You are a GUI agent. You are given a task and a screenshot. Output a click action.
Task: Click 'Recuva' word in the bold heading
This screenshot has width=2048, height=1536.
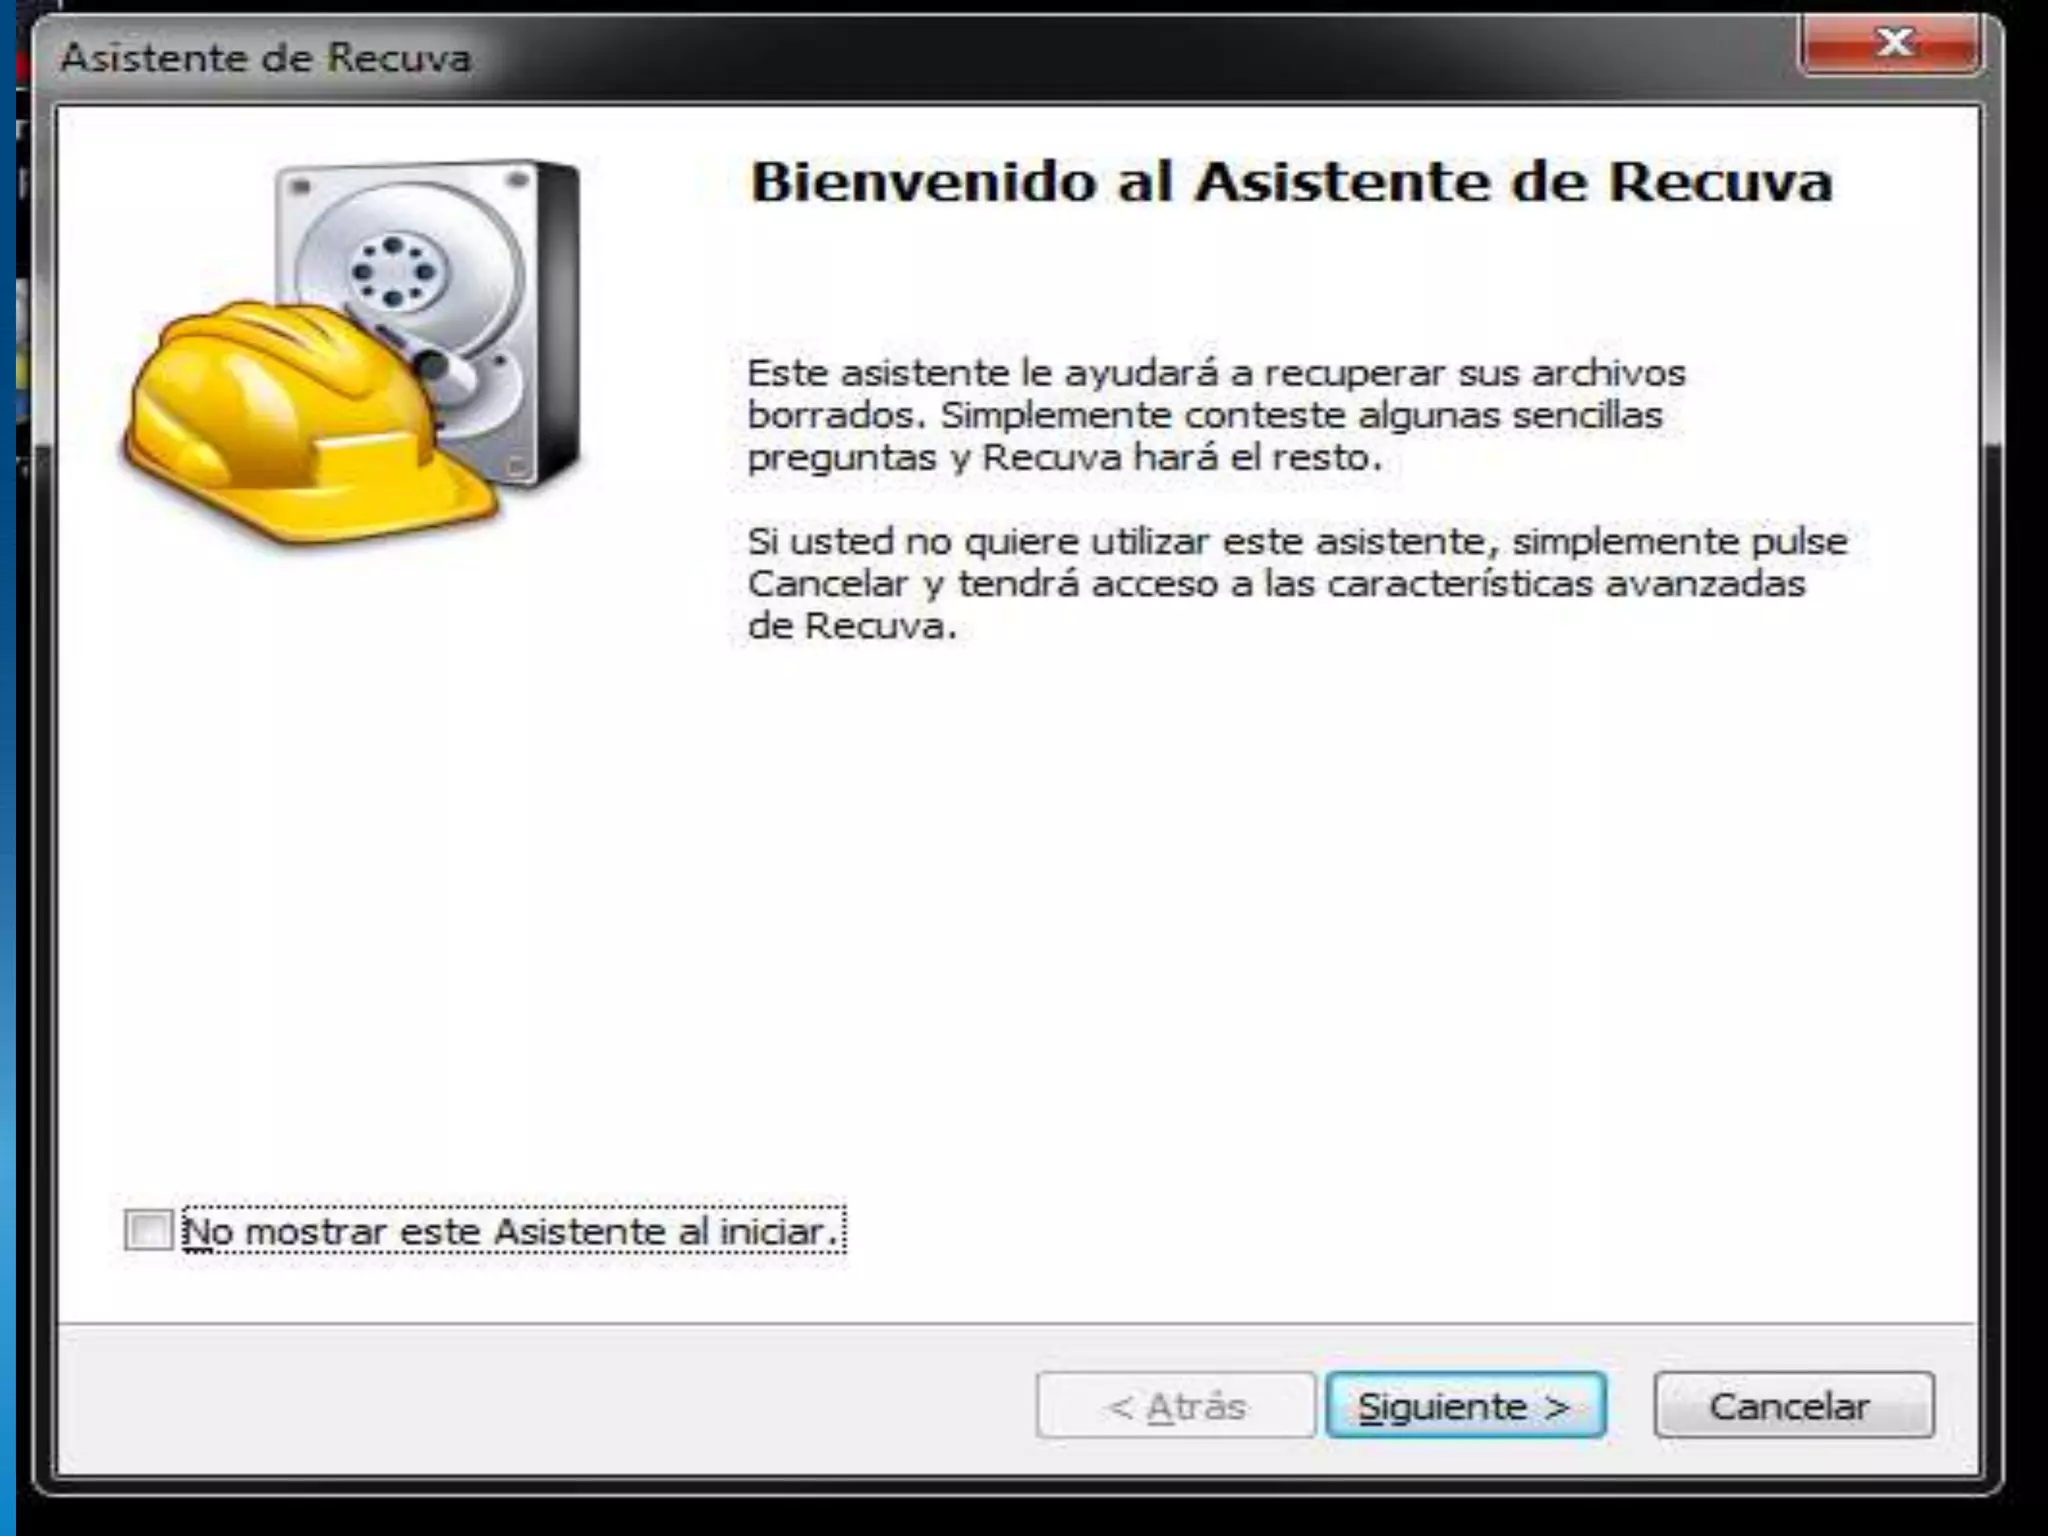point(1720,182)
